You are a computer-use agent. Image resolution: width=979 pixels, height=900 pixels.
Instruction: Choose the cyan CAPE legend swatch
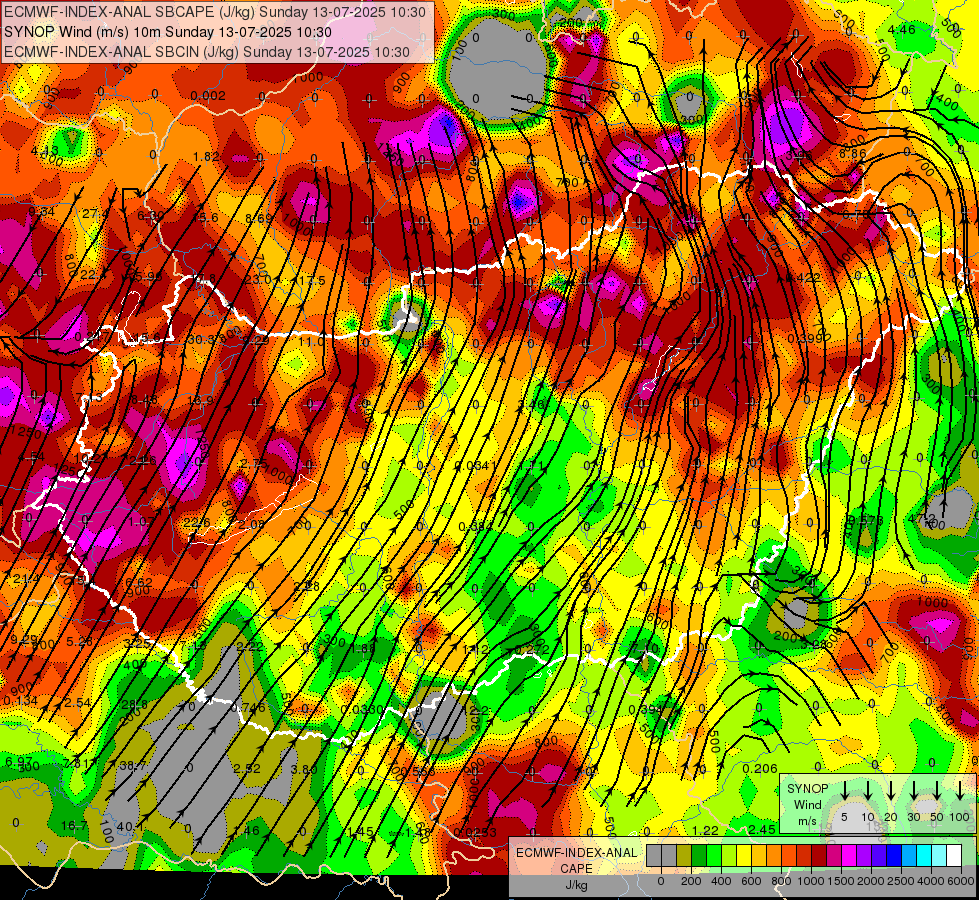coord(924,856)
